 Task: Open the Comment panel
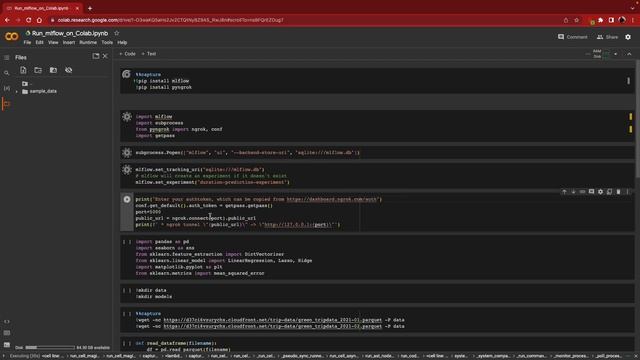(572, 37)
